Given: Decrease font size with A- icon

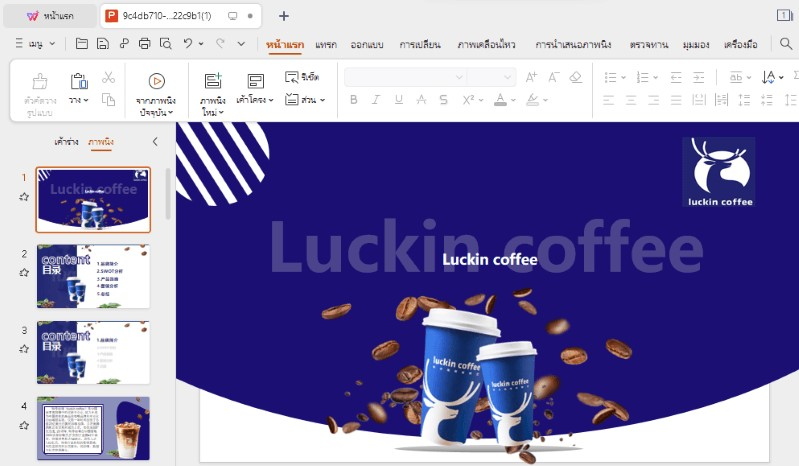Looking at the screenshot, I should coord(553,77).
